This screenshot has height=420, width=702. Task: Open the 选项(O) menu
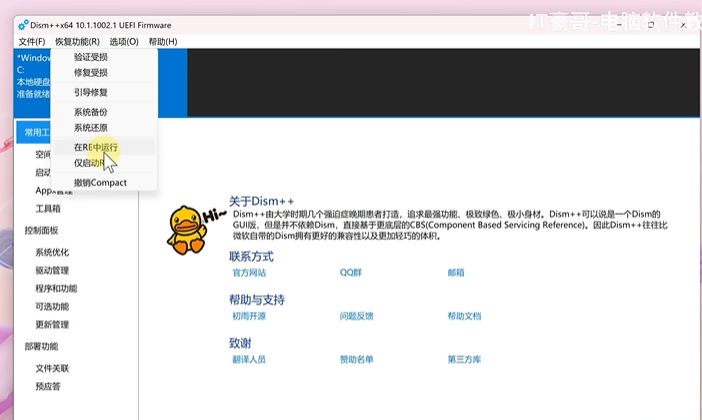tap(124, 42)
